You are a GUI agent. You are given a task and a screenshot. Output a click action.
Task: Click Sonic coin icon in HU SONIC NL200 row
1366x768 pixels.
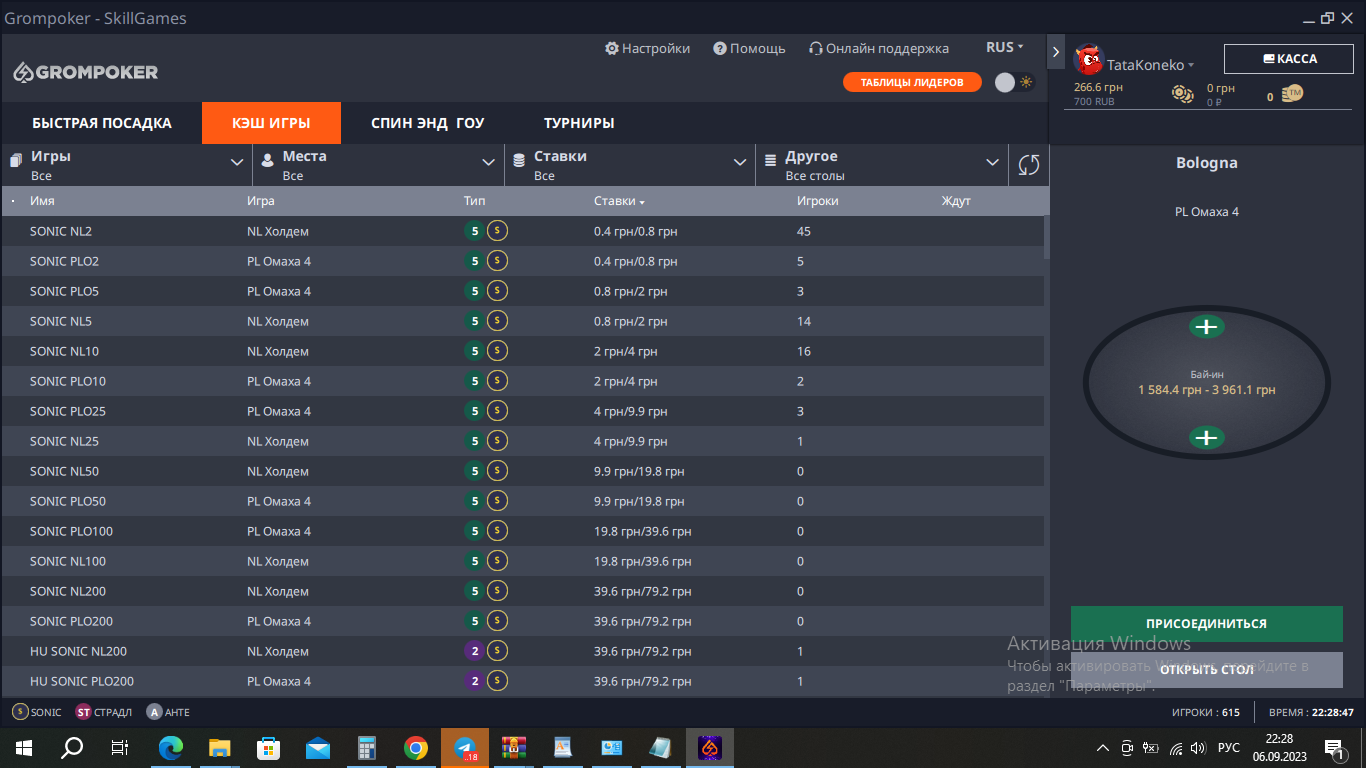[x=498, y=651]
